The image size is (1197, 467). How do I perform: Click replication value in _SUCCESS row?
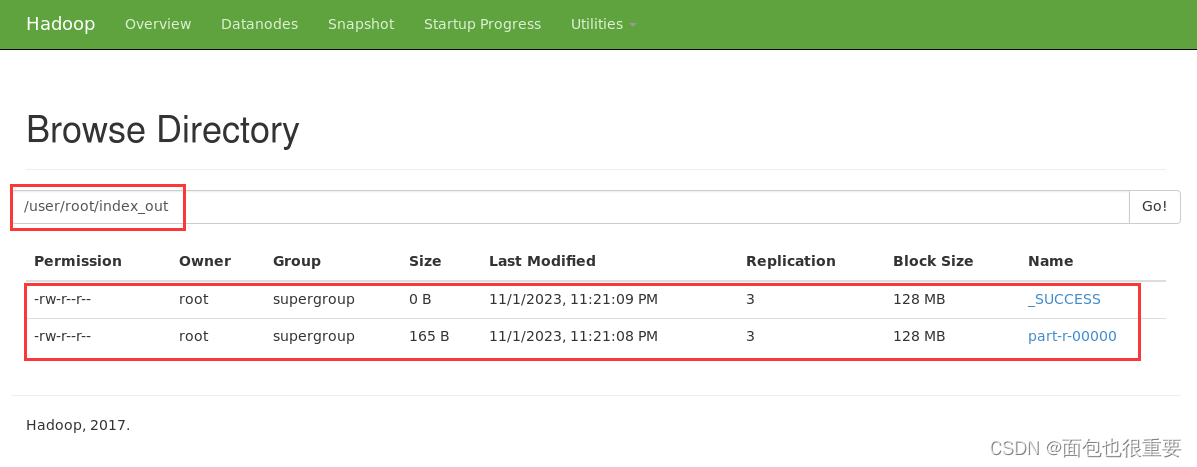tap(750, 299)
